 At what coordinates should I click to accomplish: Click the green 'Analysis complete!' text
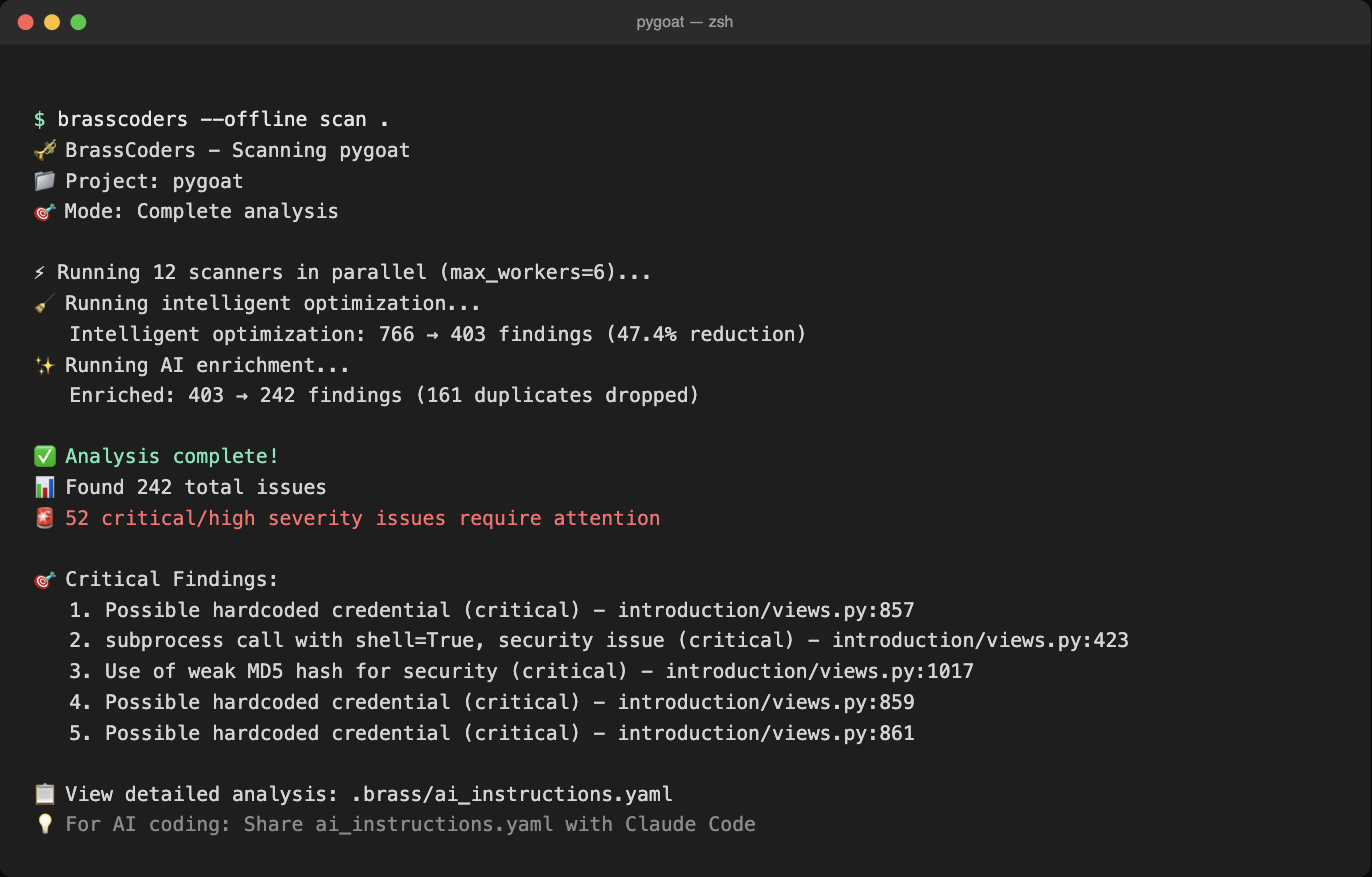(172, 457)
